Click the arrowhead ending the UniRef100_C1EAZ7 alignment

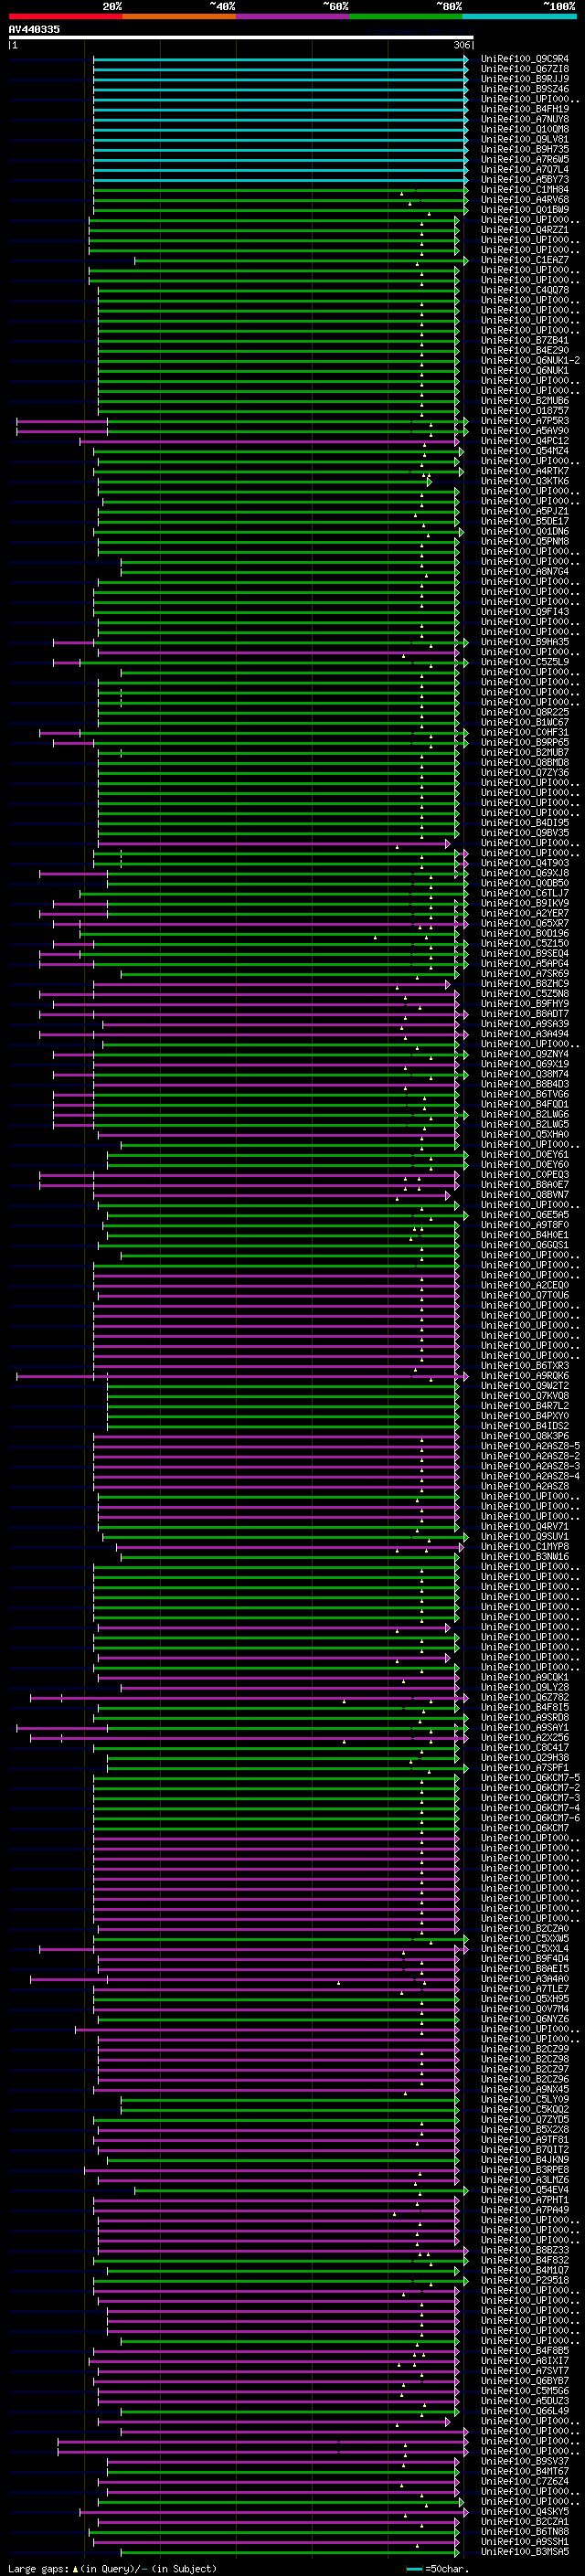click(465, 260)
